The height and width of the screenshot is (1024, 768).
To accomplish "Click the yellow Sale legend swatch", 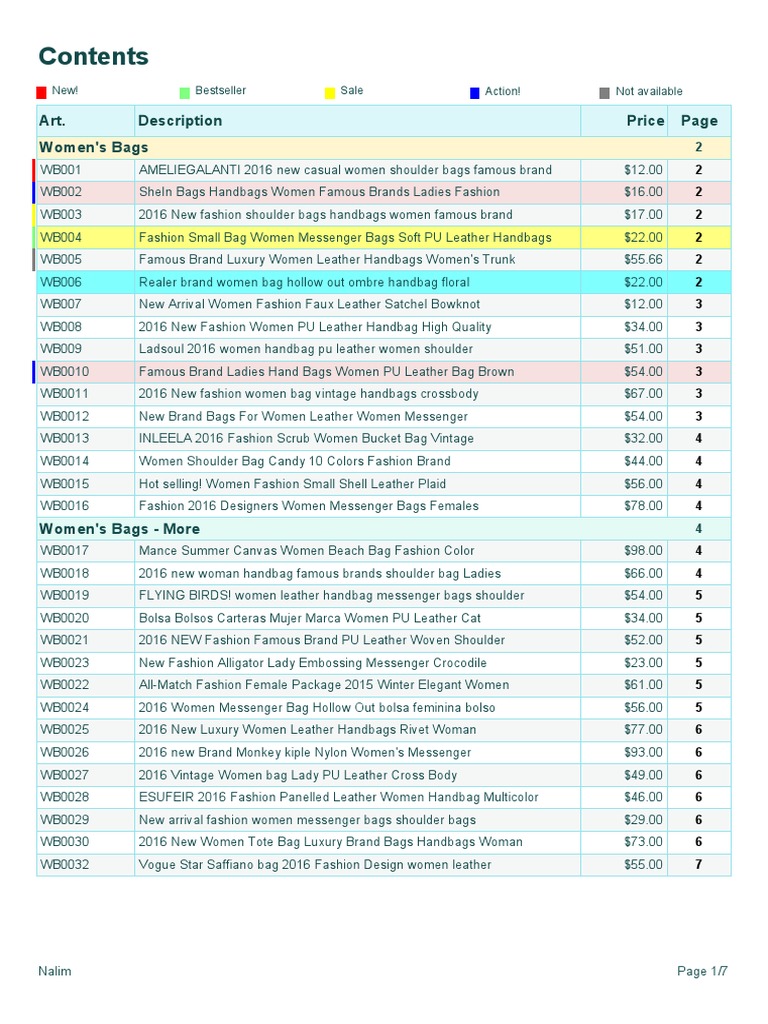I will pyautogui.click(x=330, y=93).
